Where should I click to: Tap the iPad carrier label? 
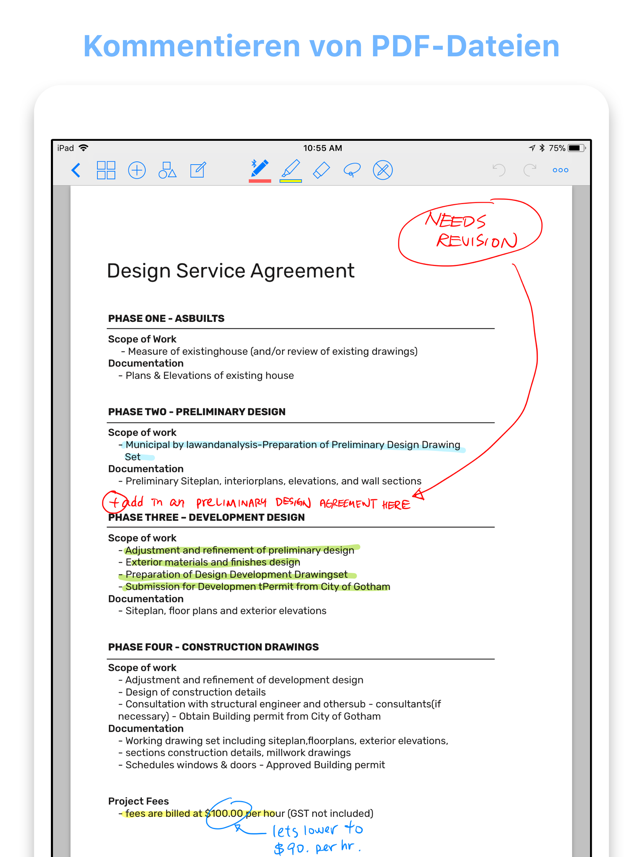pyautogui.click(x=66, y=148)
